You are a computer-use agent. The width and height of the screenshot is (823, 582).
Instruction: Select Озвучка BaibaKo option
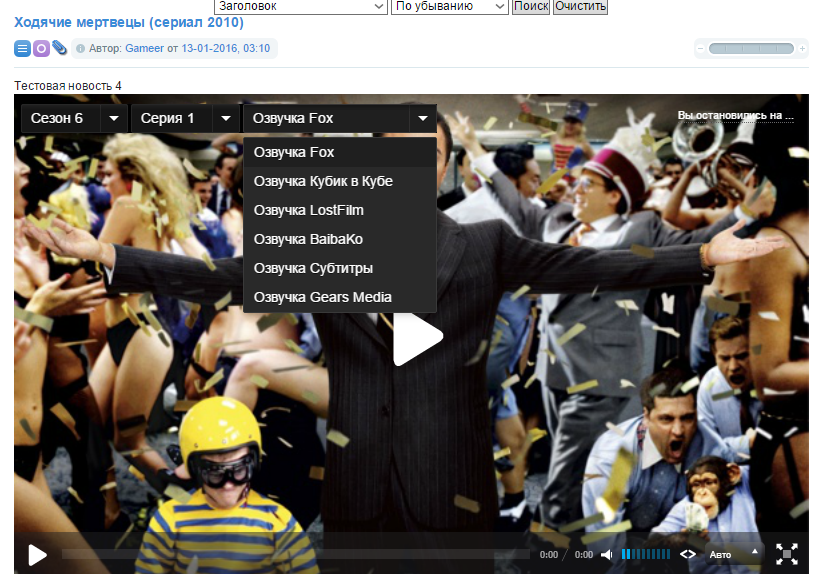point(340,239)
